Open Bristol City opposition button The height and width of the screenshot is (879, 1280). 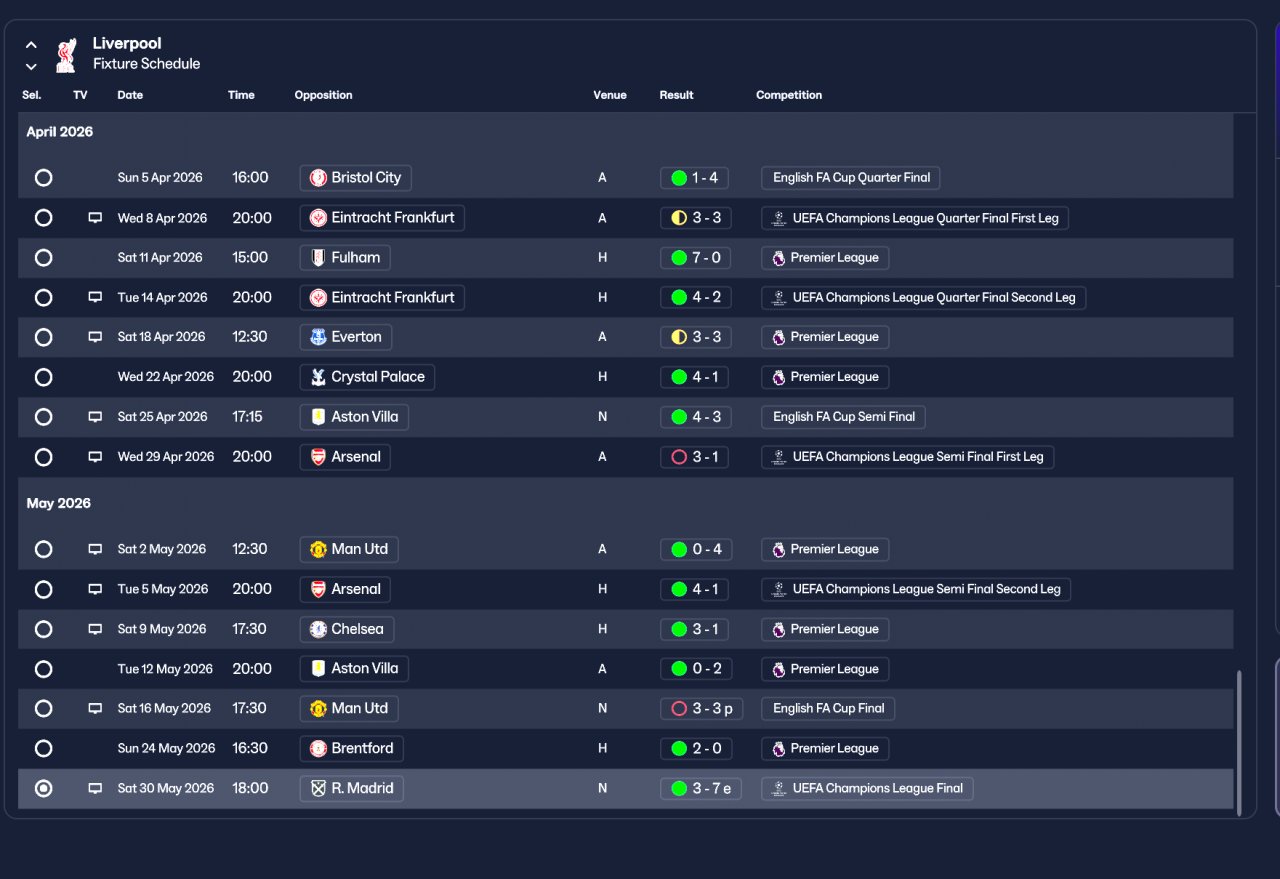coord(355,178)
